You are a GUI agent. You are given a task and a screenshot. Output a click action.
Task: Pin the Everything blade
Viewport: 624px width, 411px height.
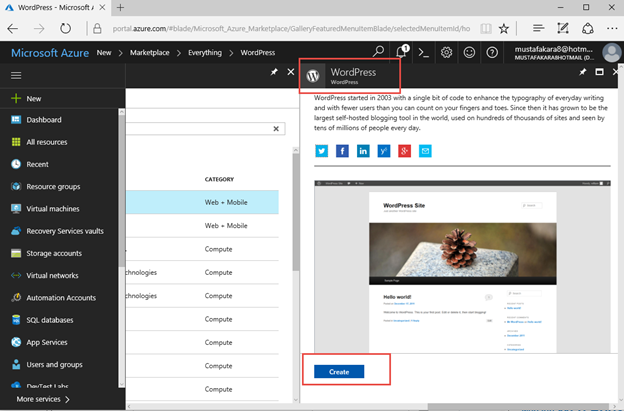pos(274,72)
